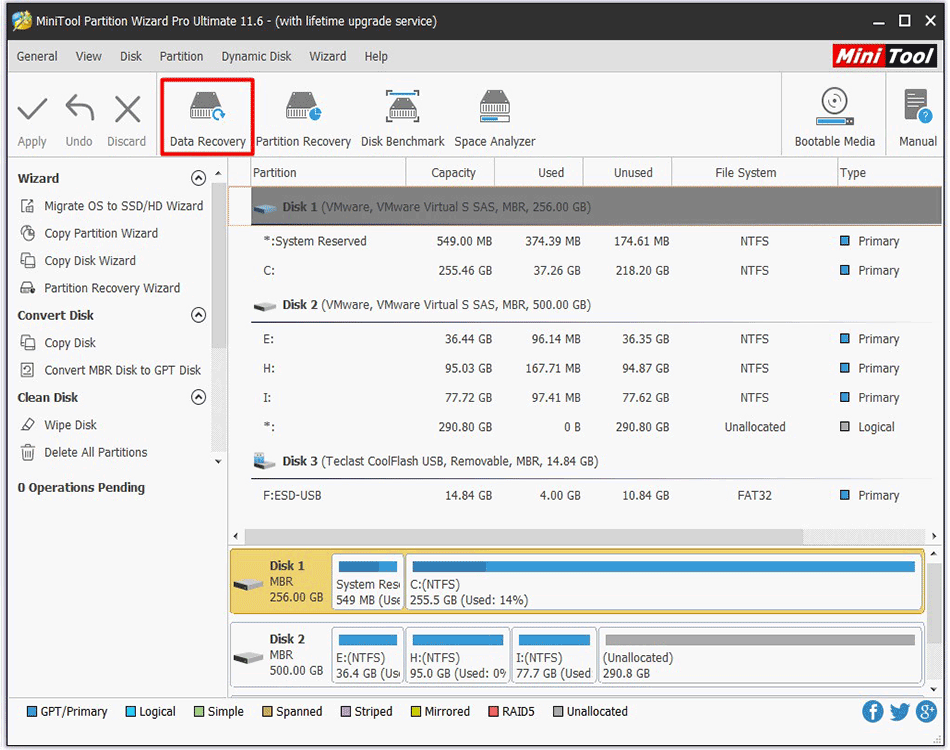Click the Undo arrow icon

79,108
